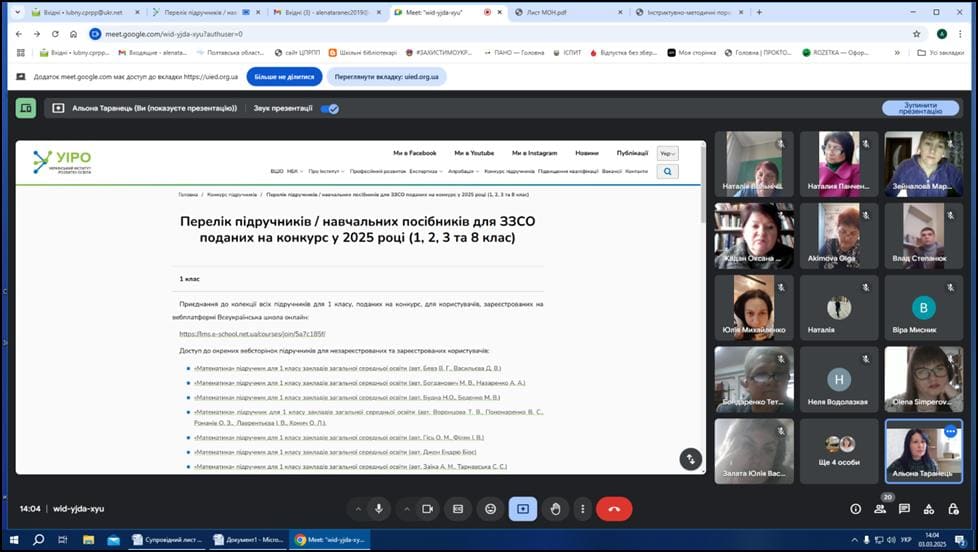Bookmark this page with the star
The height and width of the screenshot is (552, 978).
[x=916, y=34]
